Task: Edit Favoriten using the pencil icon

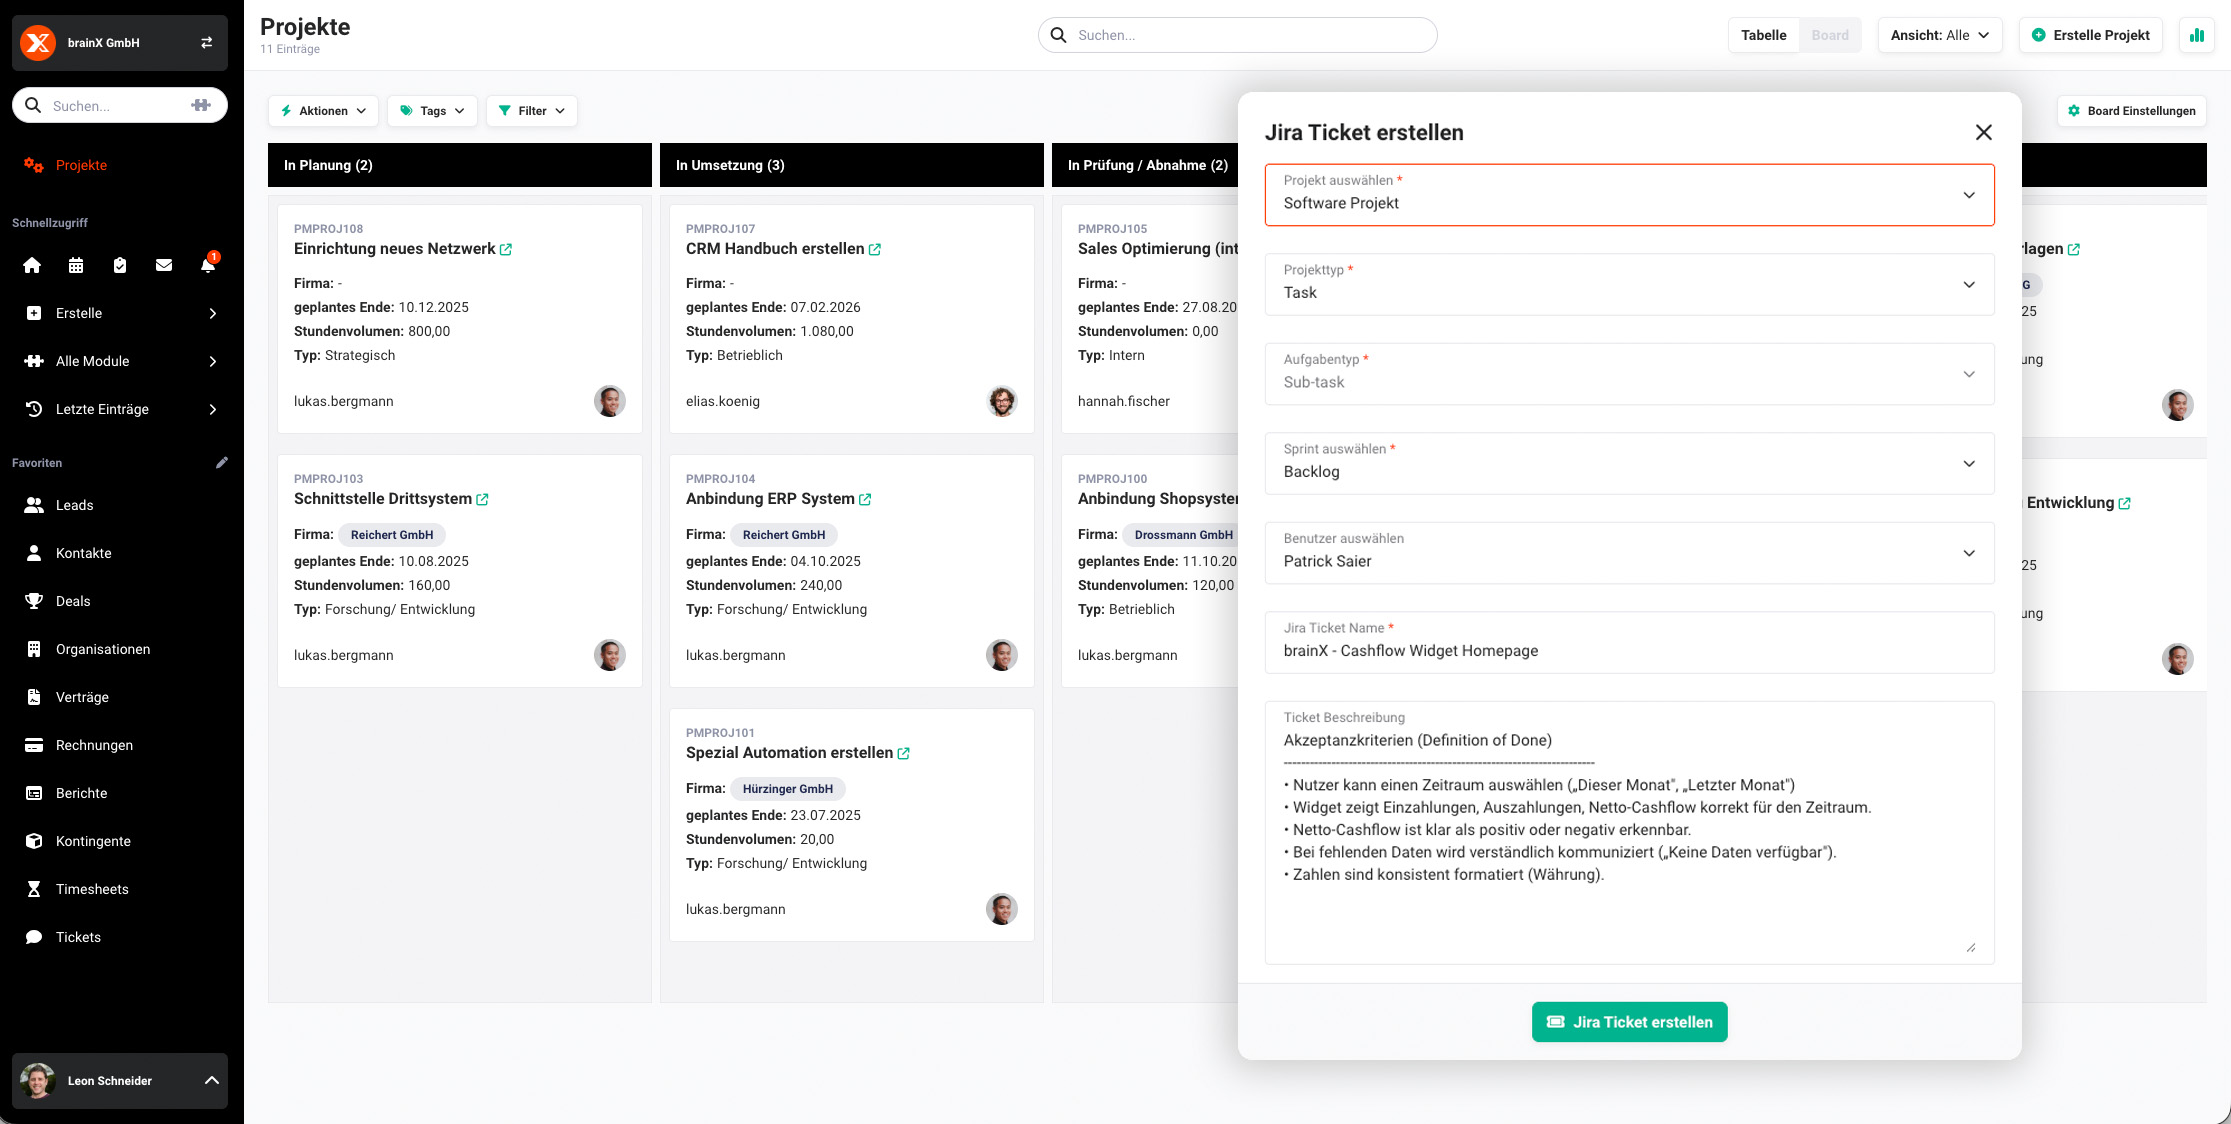Action: [x=222, y=462]
